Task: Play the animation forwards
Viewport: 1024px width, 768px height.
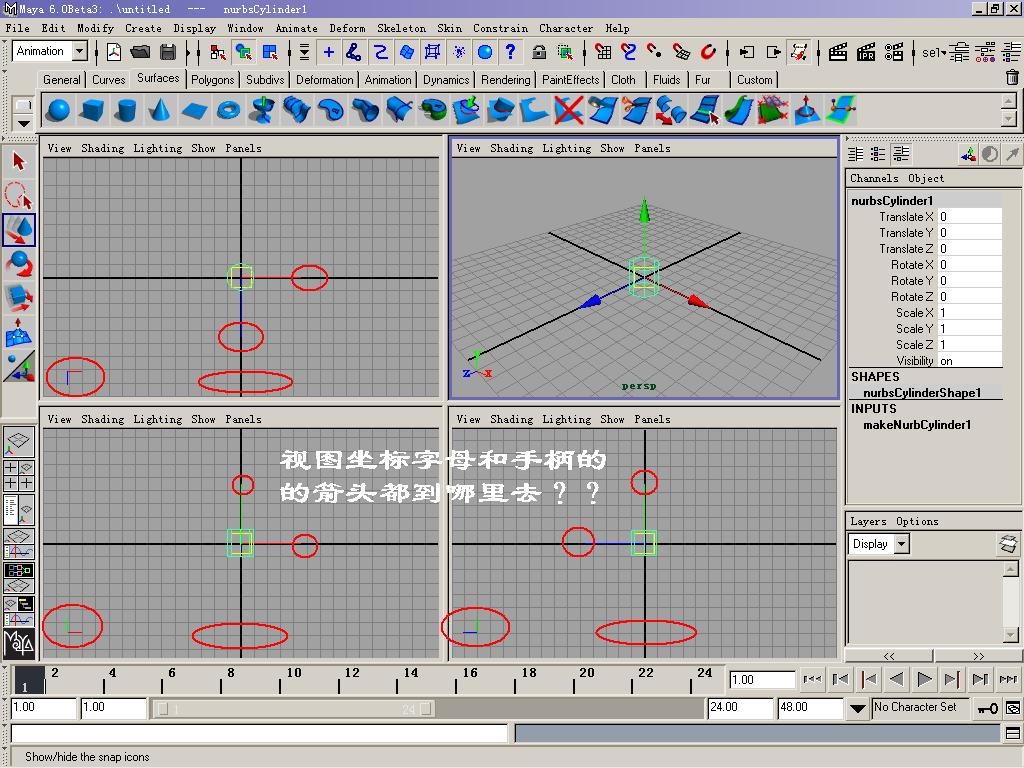Action: (x=924, y=679)
